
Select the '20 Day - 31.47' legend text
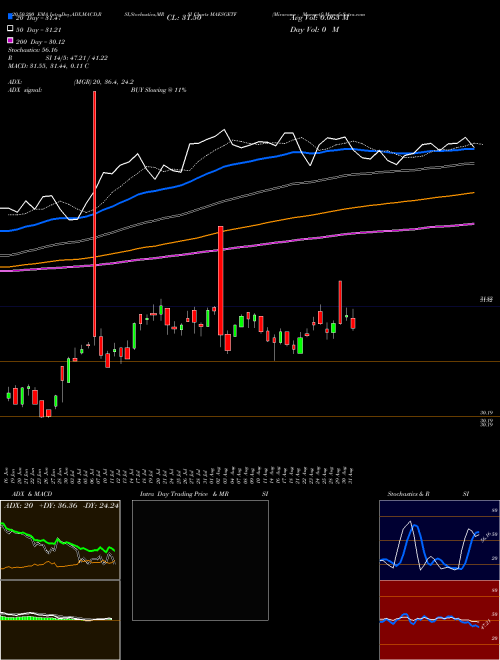click(x=39, y=18)
